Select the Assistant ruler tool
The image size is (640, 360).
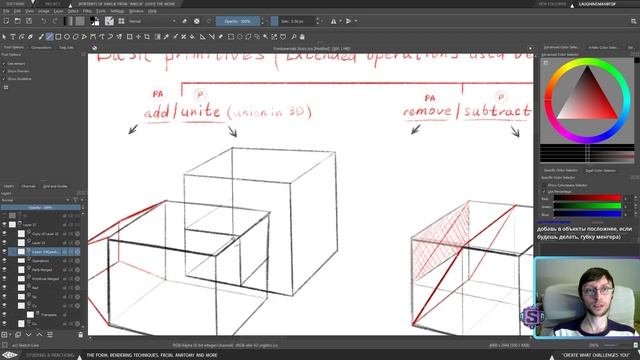pos(202,37)
